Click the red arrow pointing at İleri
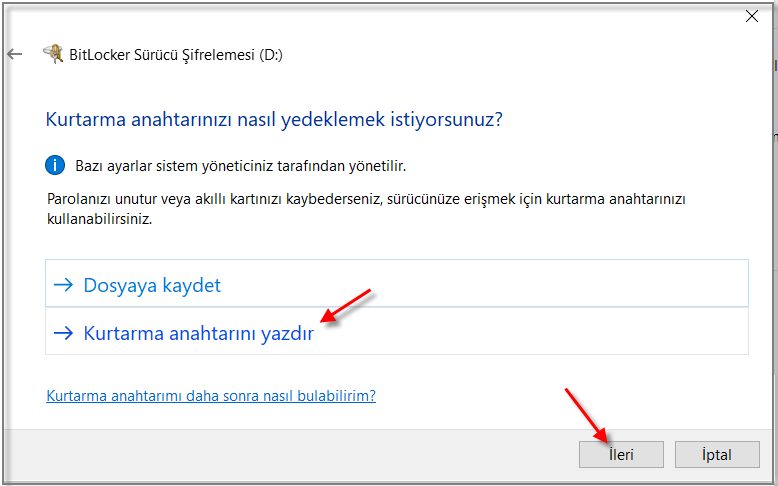Image resolution: width=778 pixels, height=486 pixels. point(584,414)
